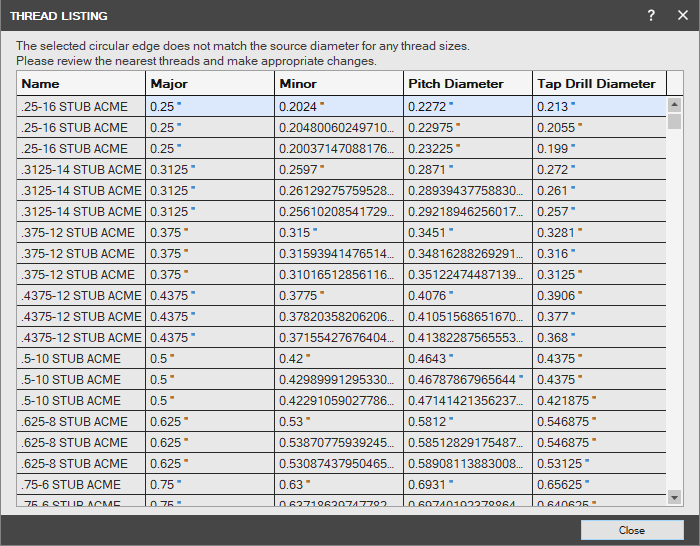The width and height of the screenshot is (700, 546).
Task: Select the Pitch Diameter 0.3451" cell
Action: pos(468,233)
